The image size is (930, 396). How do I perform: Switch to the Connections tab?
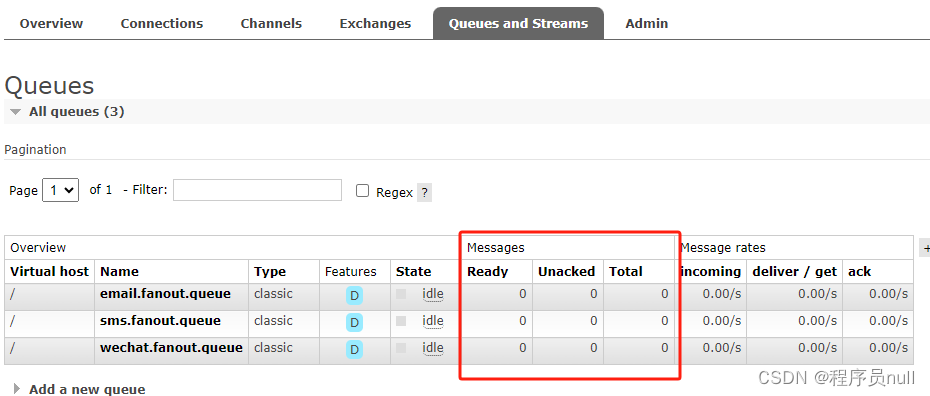tap(162, 24)
